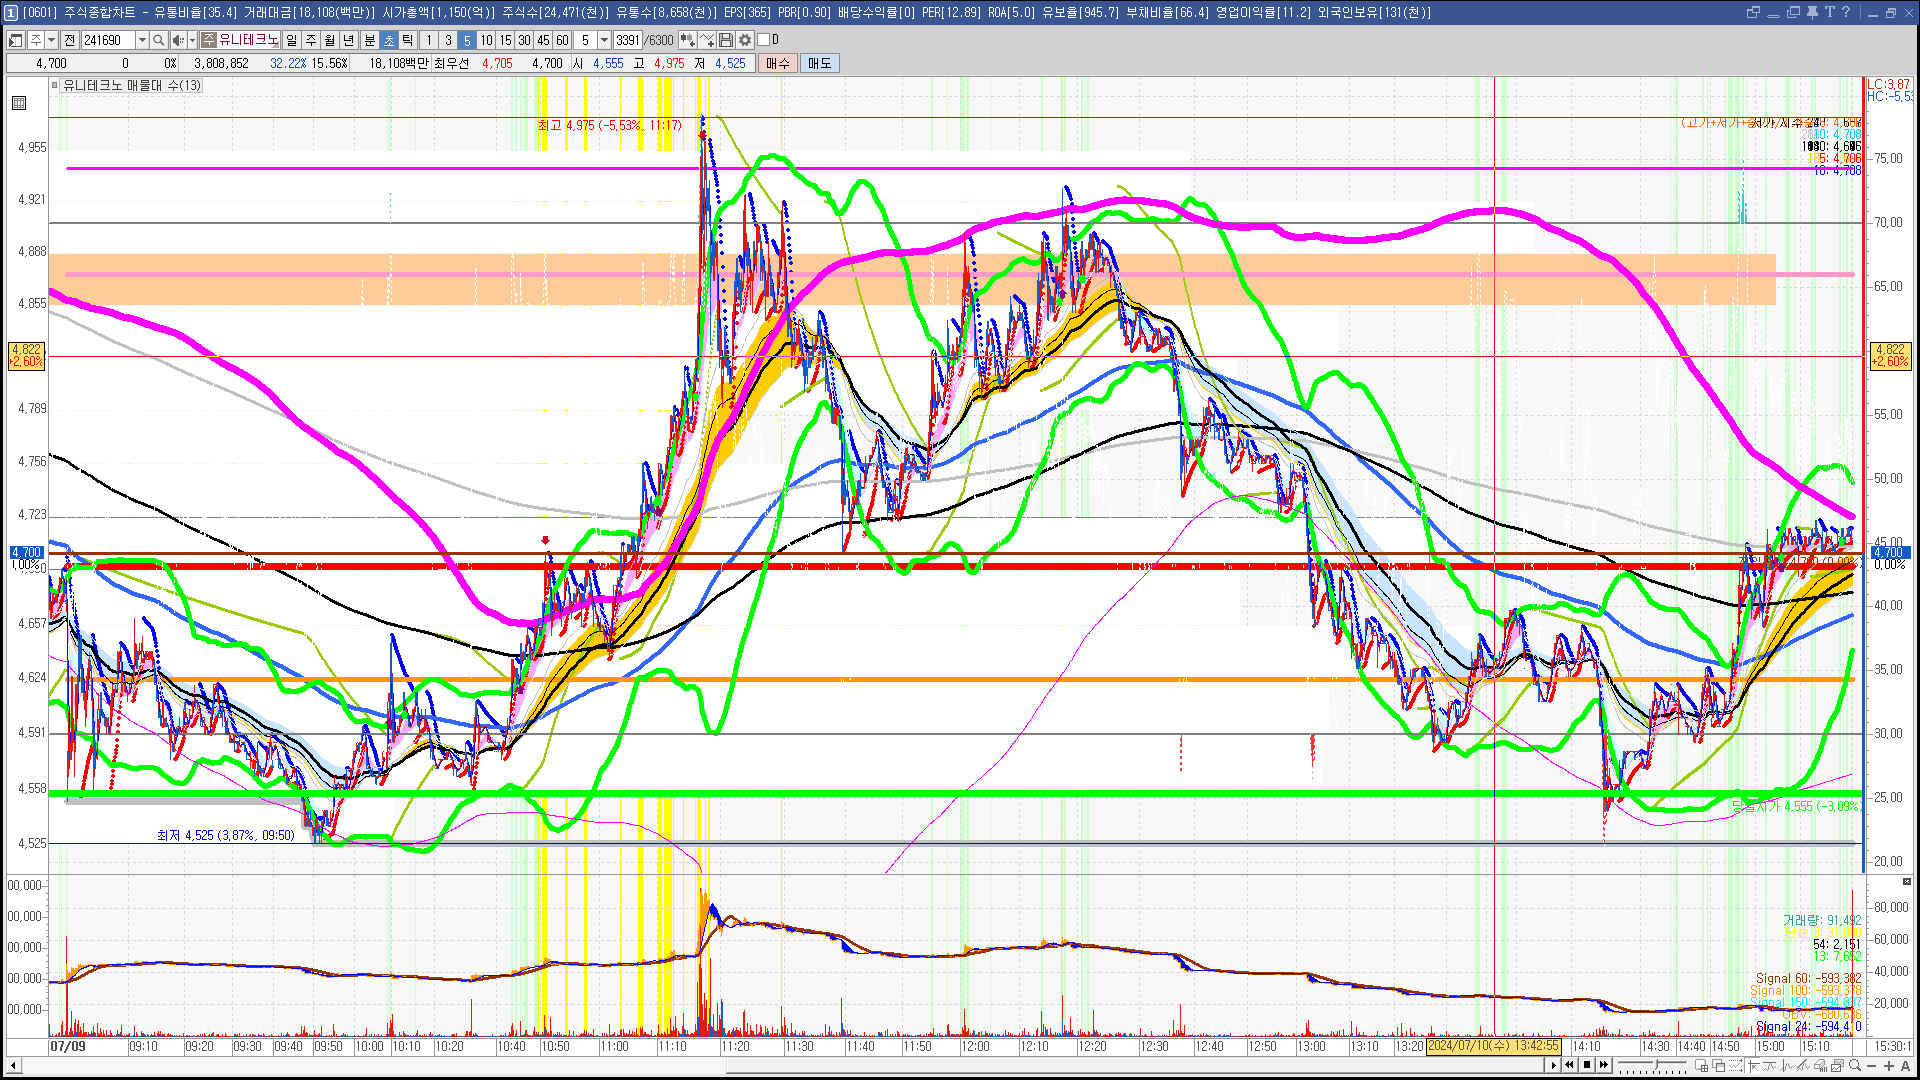
Task: Toggle the 전 button beside stock code
Action: coord(69,40)
